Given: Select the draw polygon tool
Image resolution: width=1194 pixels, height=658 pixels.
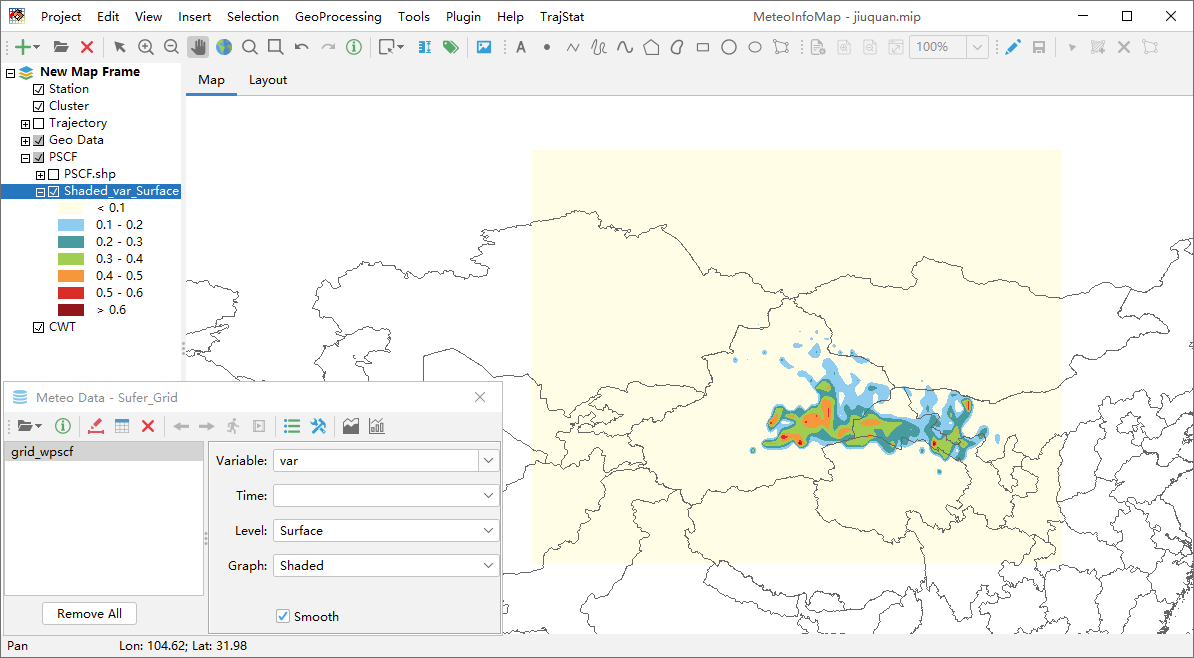Looking at the screenshot, I should (x=651, y=47).
